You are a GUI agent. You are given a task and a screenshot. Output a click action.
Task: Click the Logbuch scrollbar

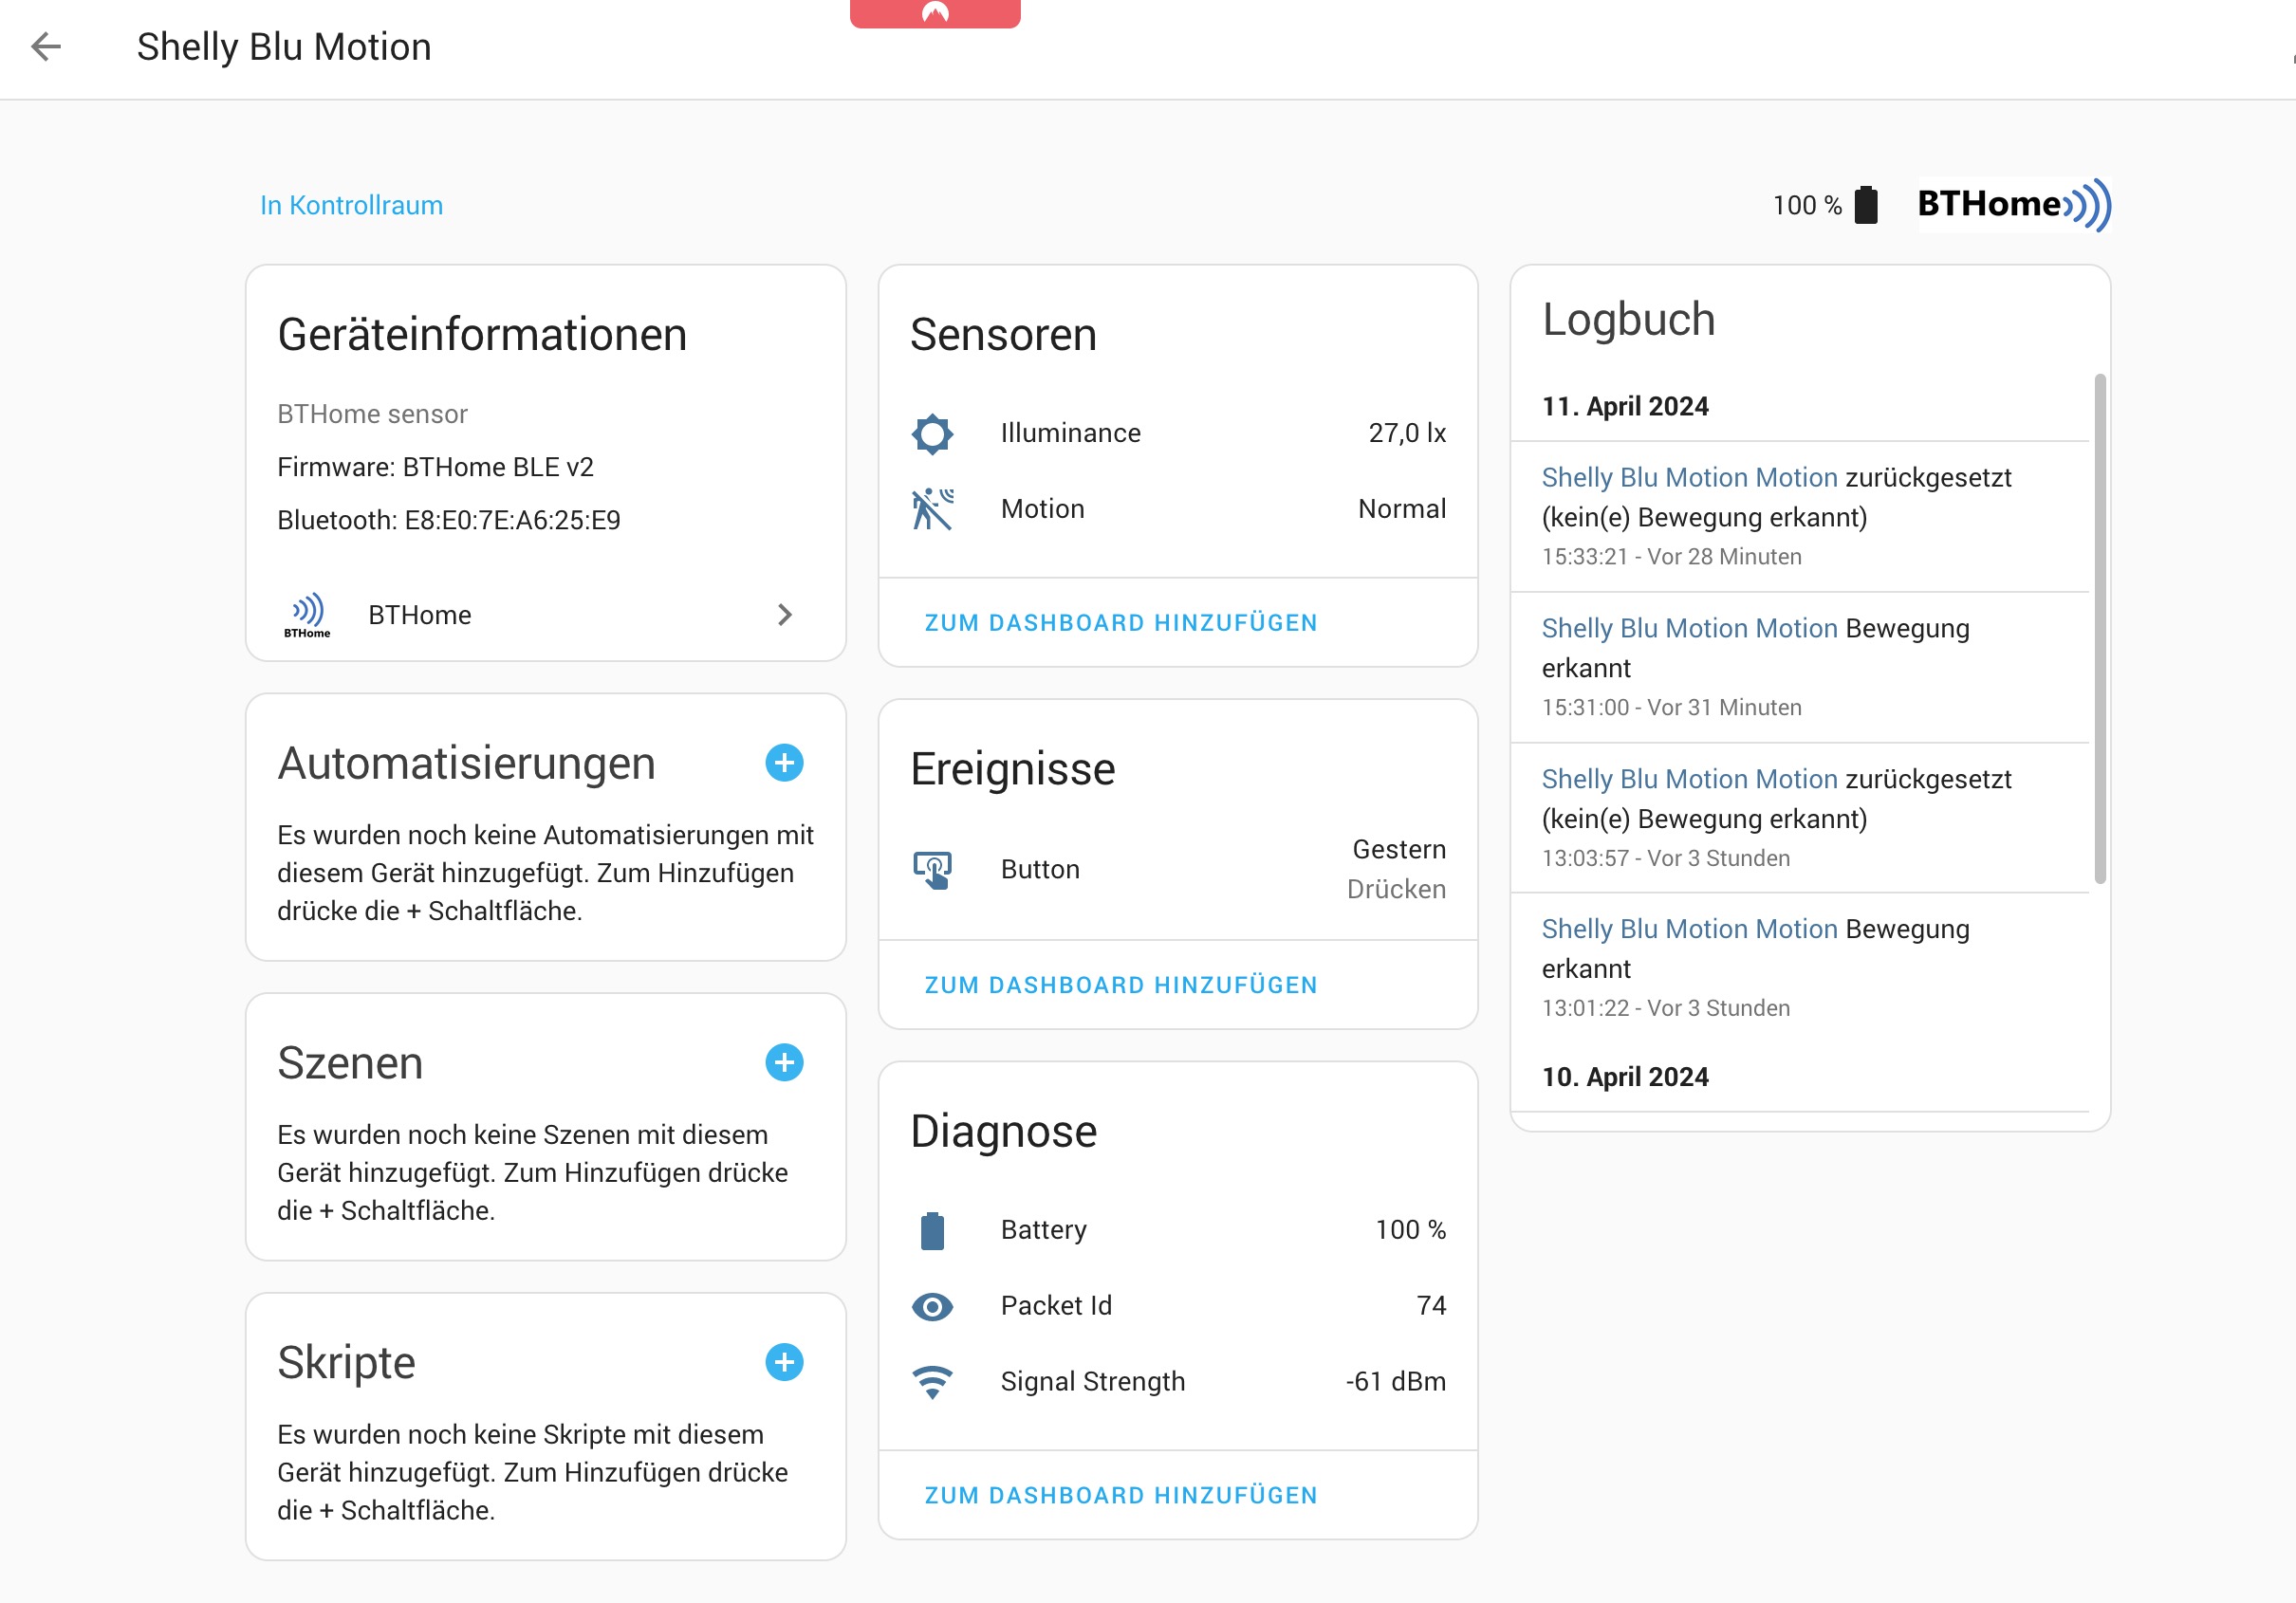point(2100,628)
